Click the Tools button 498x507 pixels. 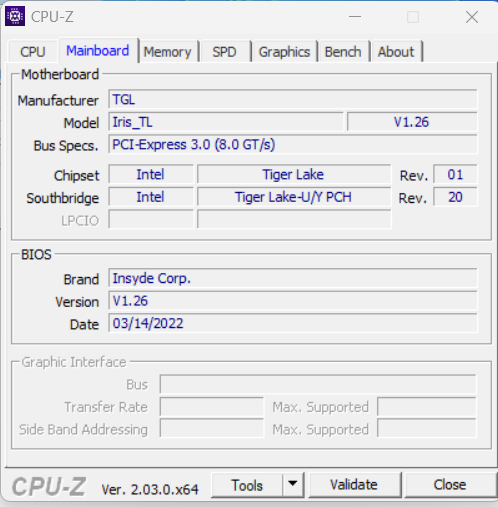click(x=247, y=485)
